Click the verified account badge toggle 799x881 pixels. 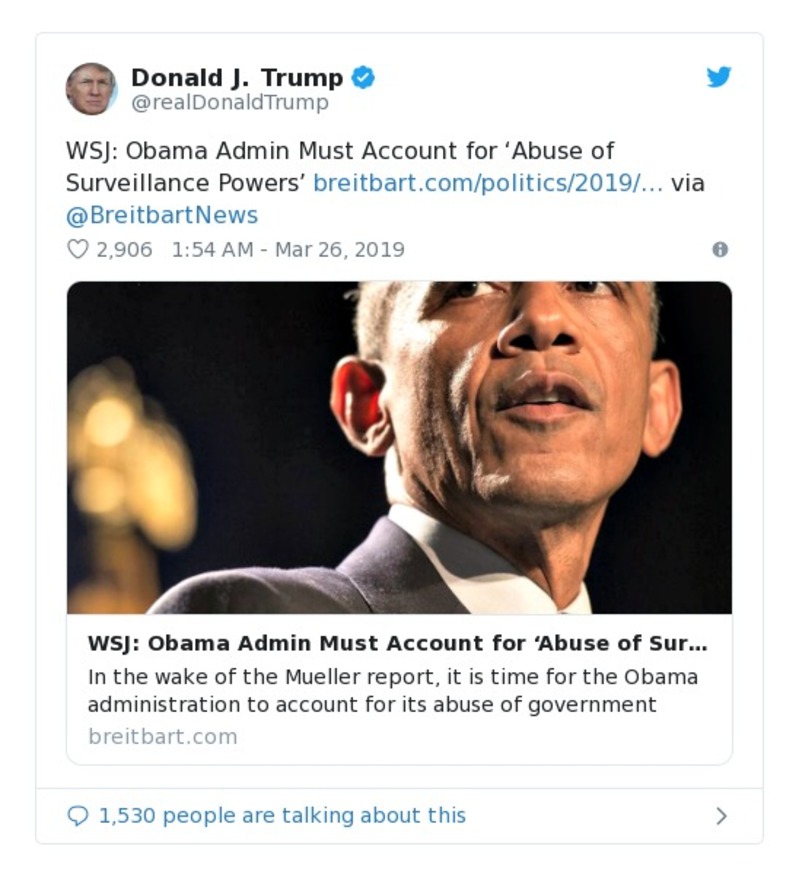click(365, 75)
